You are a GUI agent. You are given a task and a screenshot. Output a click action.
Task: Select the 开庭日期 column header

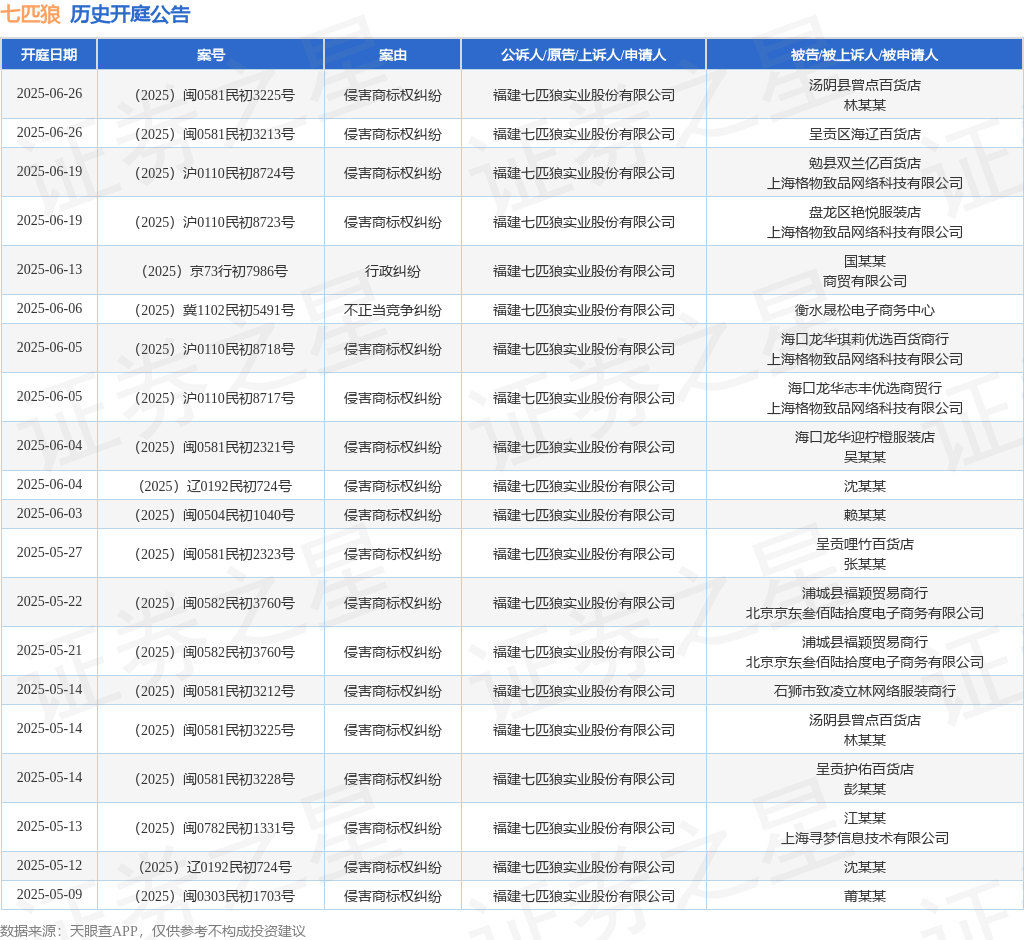tap(49, 55)
